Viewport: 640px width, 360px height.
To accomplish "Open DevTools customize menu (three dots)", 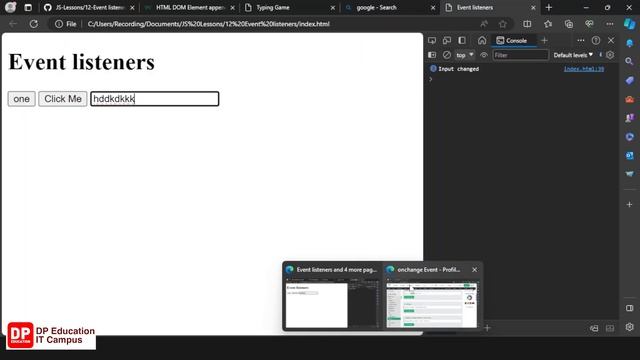I will [580, 40].
